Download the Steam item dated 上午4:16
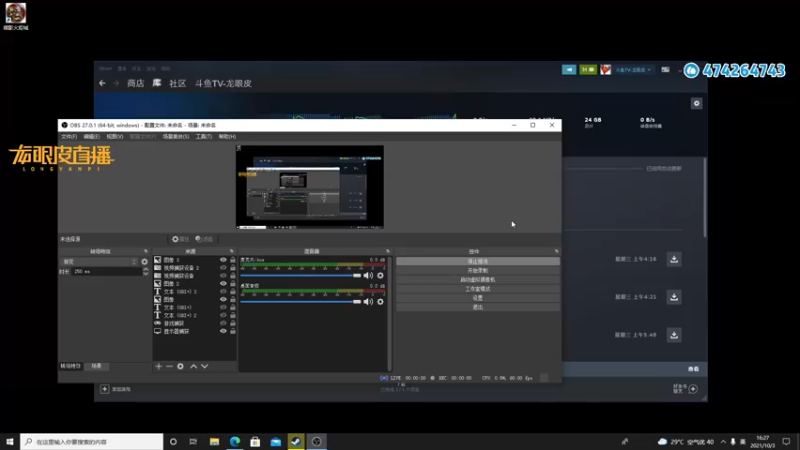Image resolution: width=800 pixels, height=450 pixels. point(674,259)
